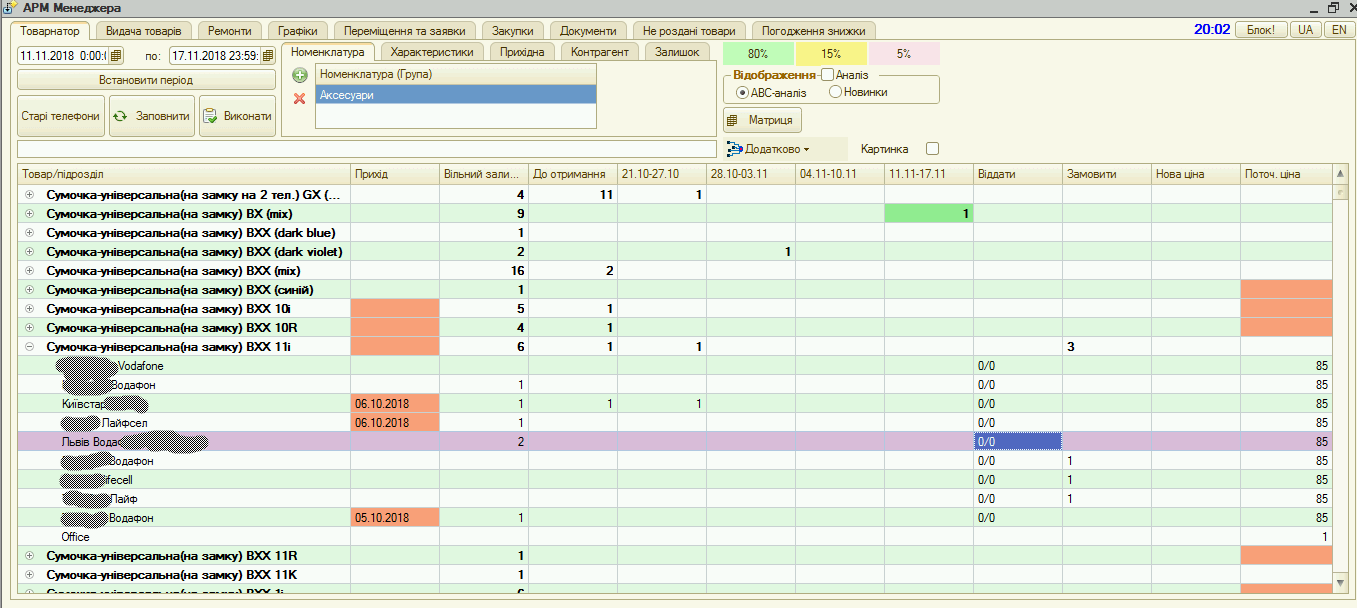Click the red X delete row icon
Screen dimensions: 1357x608
300,98
